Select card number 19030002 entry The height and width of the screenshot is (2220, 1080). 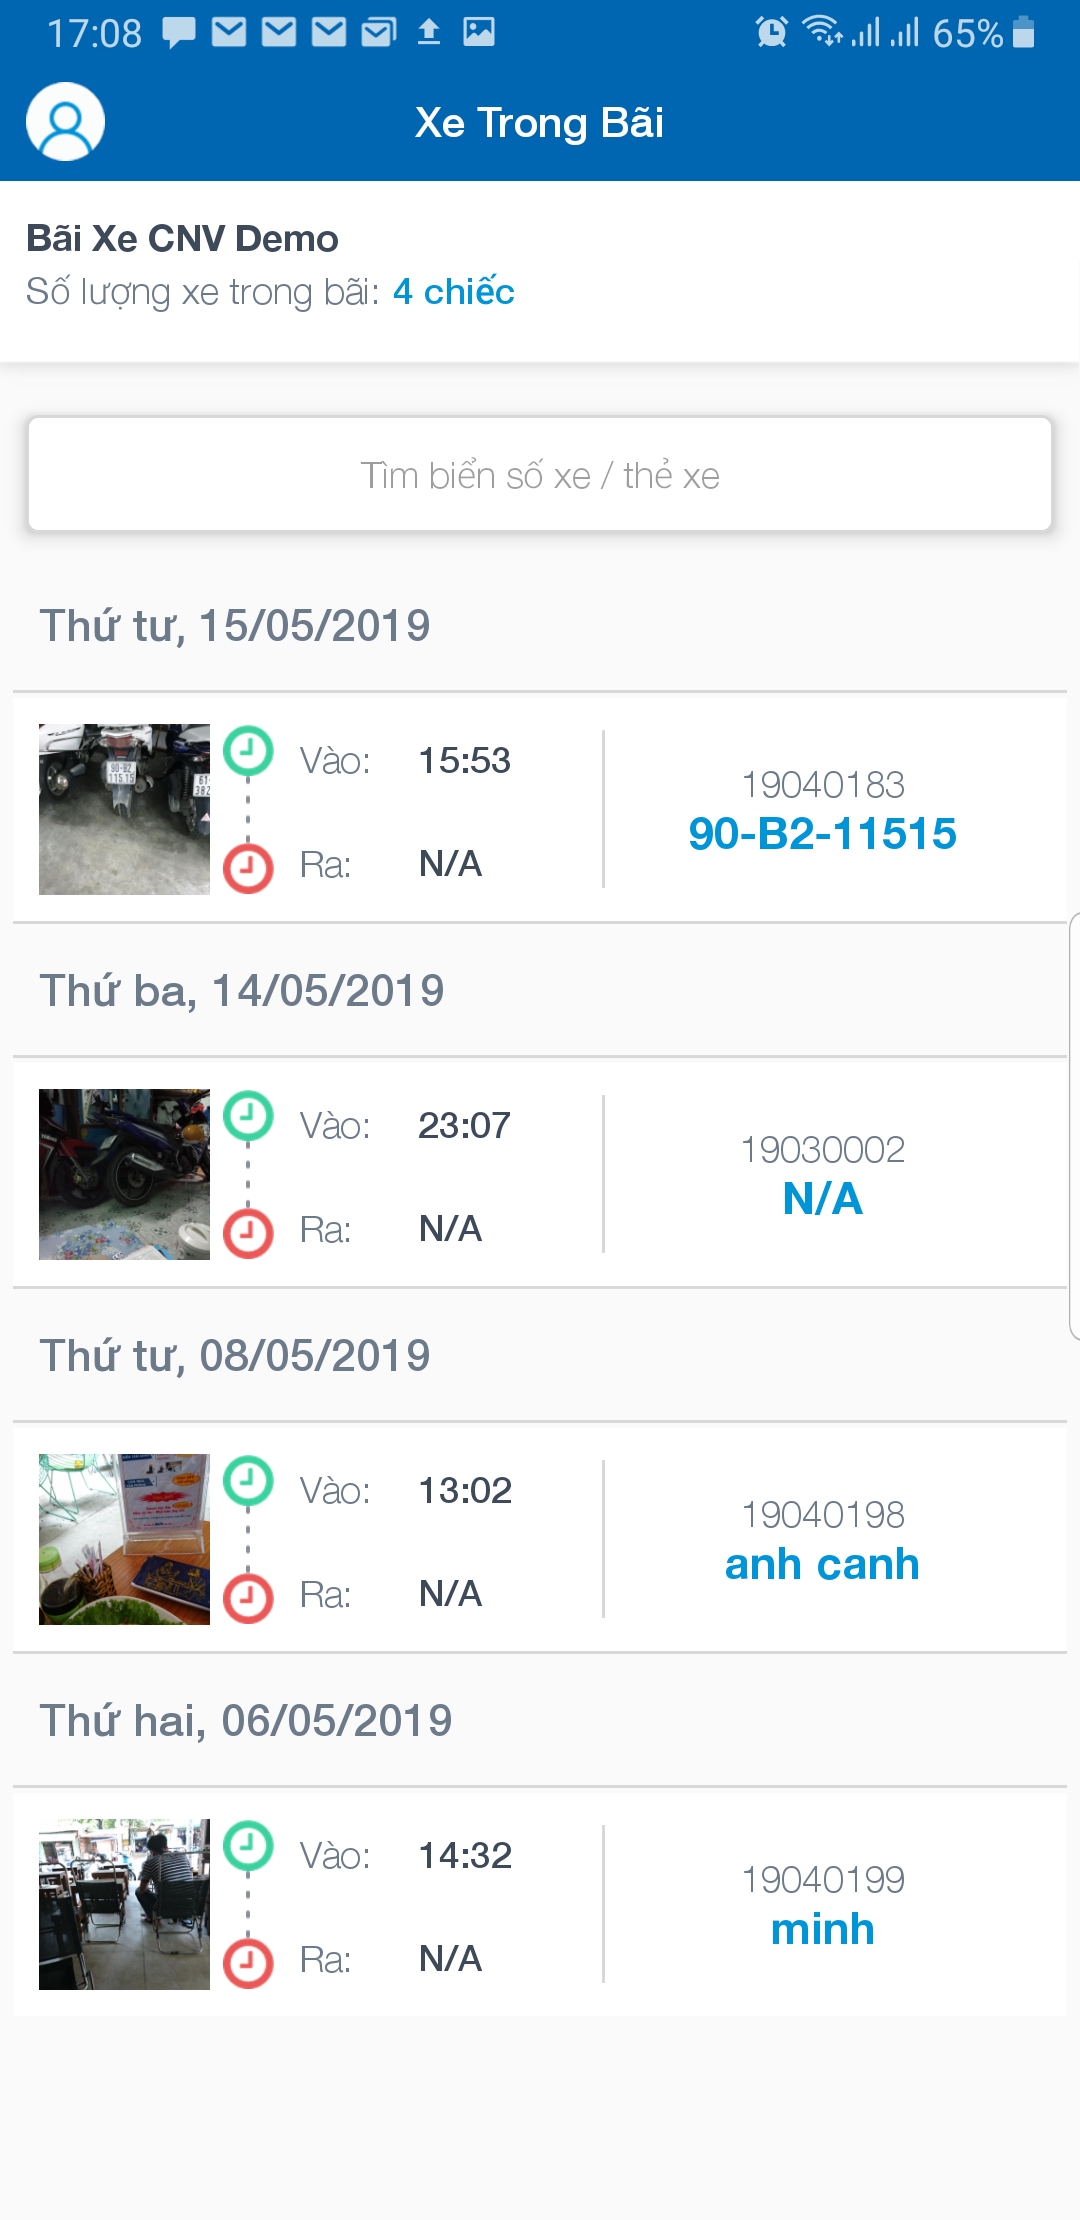click(822, 1150)
